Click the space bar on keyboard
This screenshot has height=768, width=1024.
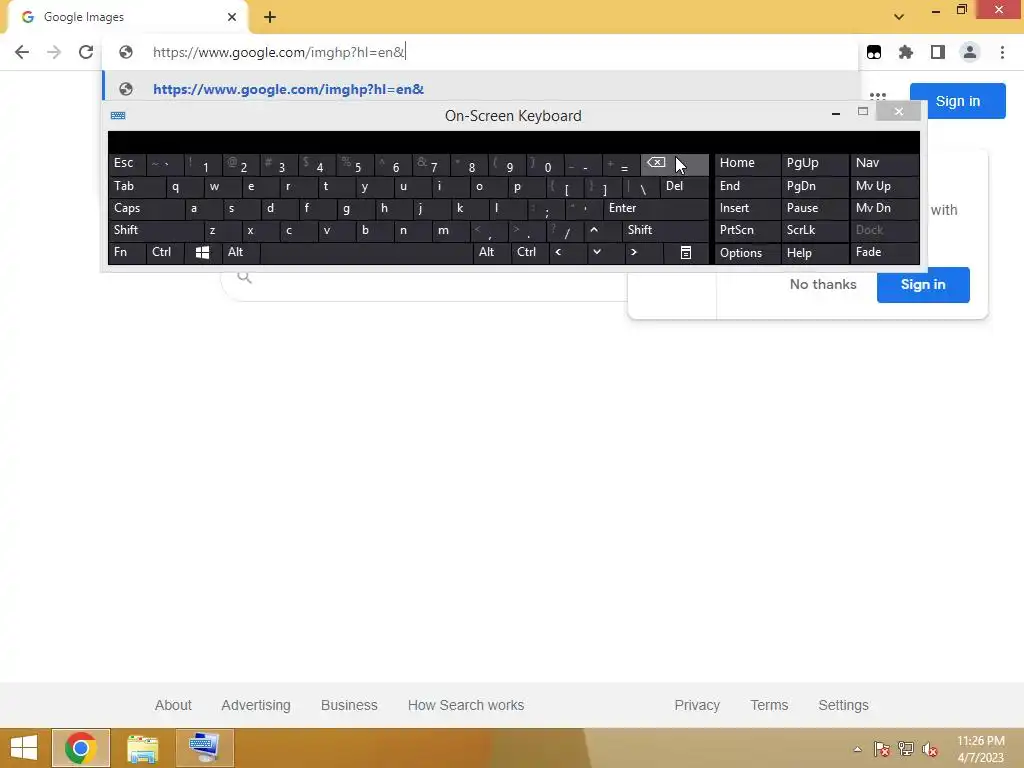click(366, 252)
